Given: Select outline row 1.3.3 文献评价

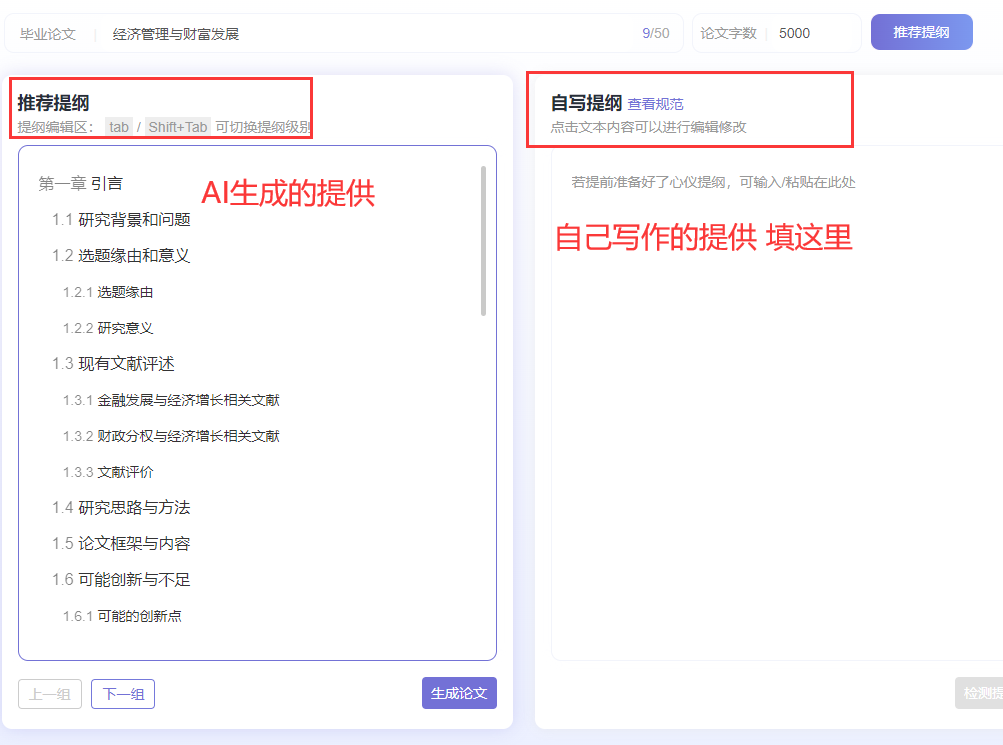Looking at the screenshot, I should [x=108, y=472].
